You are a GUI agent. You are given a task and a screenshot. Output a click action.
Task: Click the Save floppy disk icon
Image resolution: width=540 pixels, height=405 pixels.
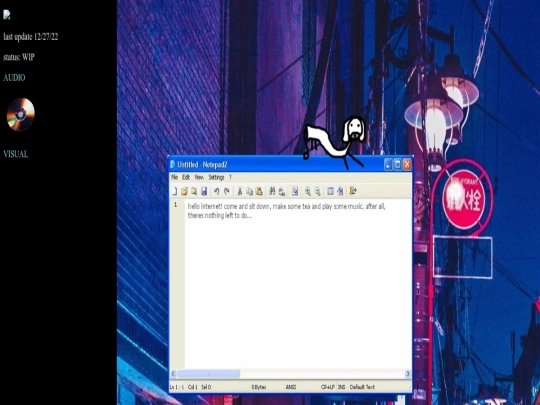click(204, 191)
